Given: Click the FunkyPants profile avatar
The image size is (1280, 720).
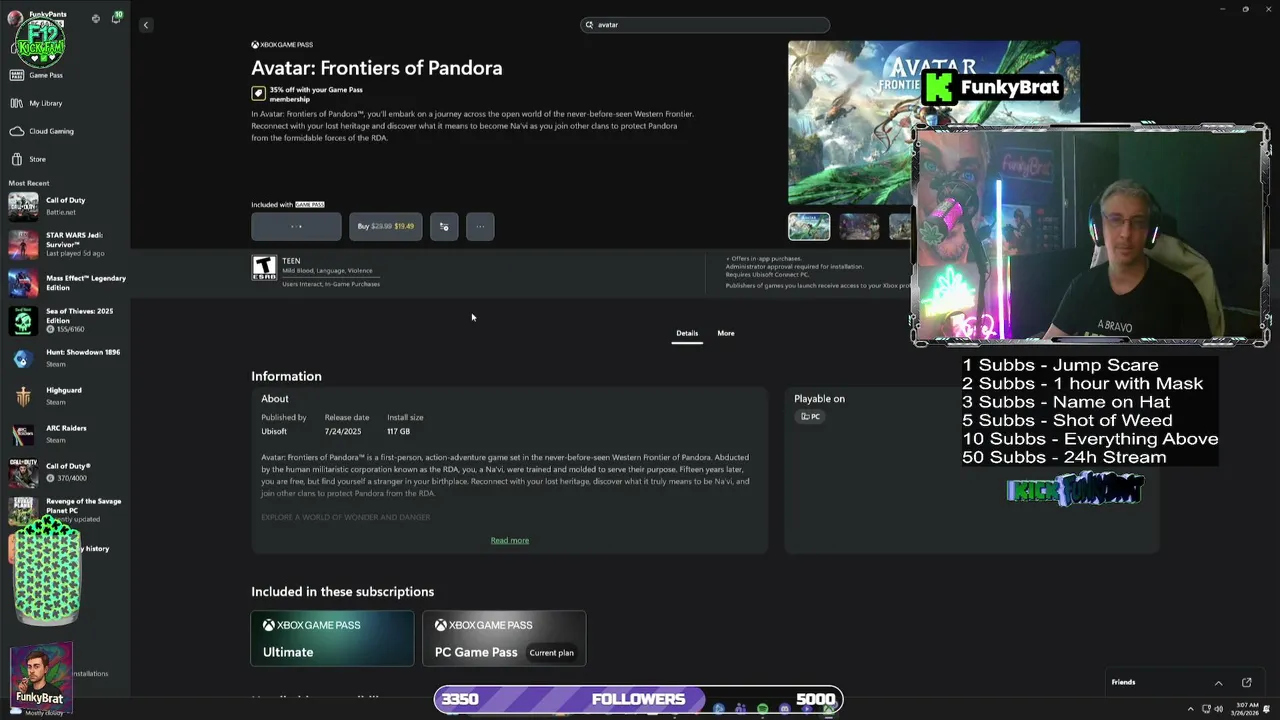Looking at the screenshot, I should click(14, 18).
